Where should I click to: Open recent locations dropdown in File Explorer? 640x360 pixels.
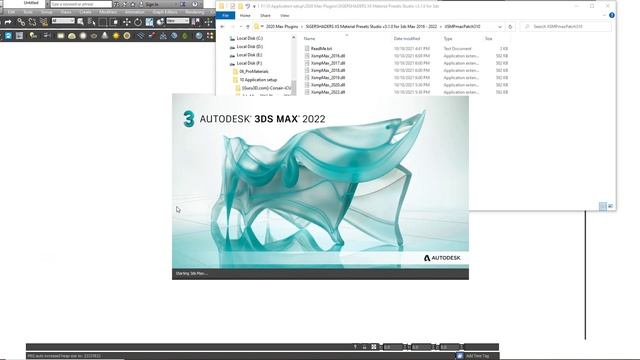pyautogui.click(x=240, y=27)
